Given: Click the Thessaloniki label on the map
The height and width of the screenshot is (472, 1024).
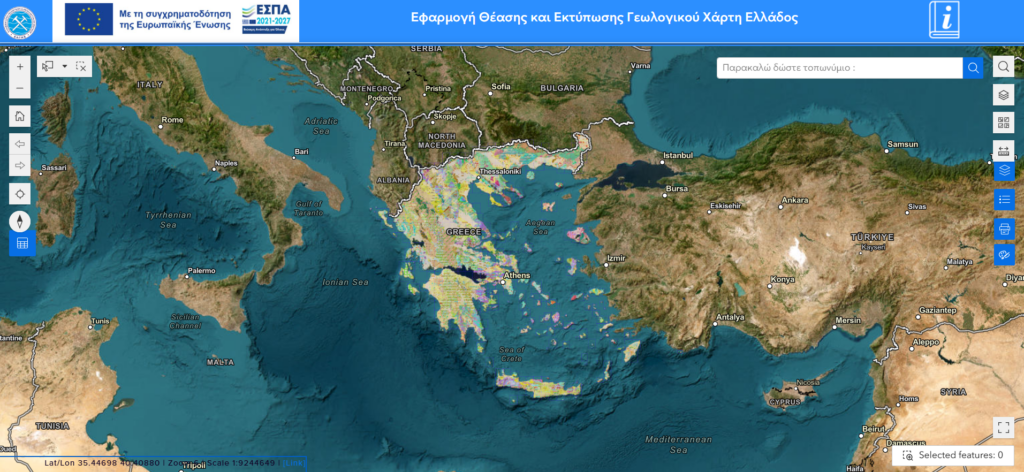Looking at the screenshot, I should pos(502,172).
